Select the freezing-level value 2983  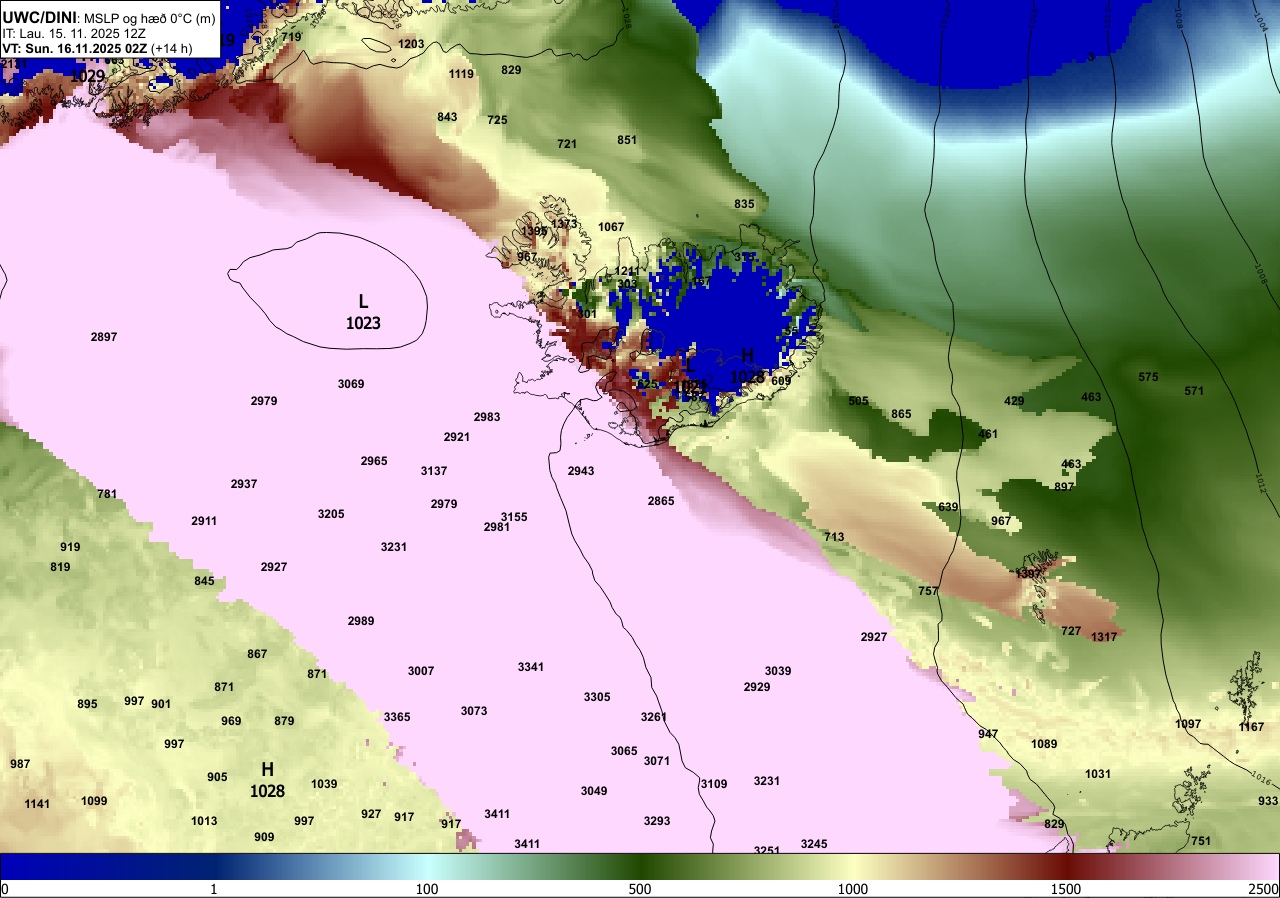(487, 417)
